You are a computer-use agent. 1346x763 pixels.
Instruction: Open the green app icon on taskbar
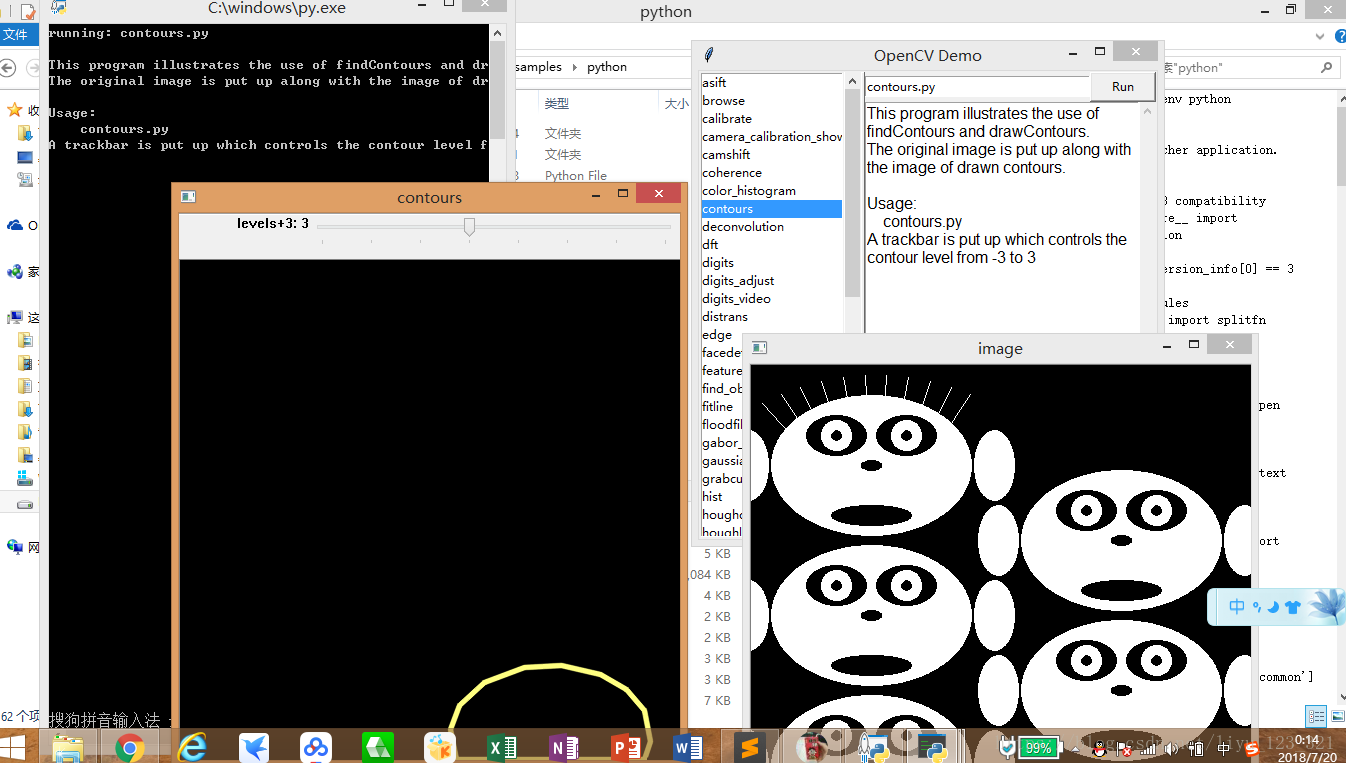[378, 747]
